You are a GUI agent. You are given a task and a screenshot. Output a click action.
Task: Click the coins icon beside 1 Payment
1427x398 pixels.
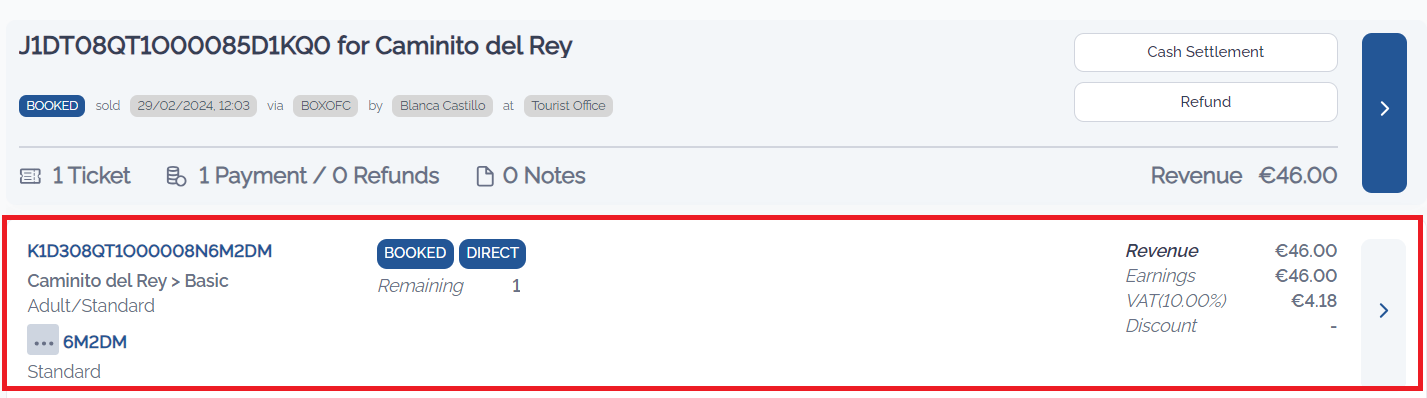[x=176, y=176]
